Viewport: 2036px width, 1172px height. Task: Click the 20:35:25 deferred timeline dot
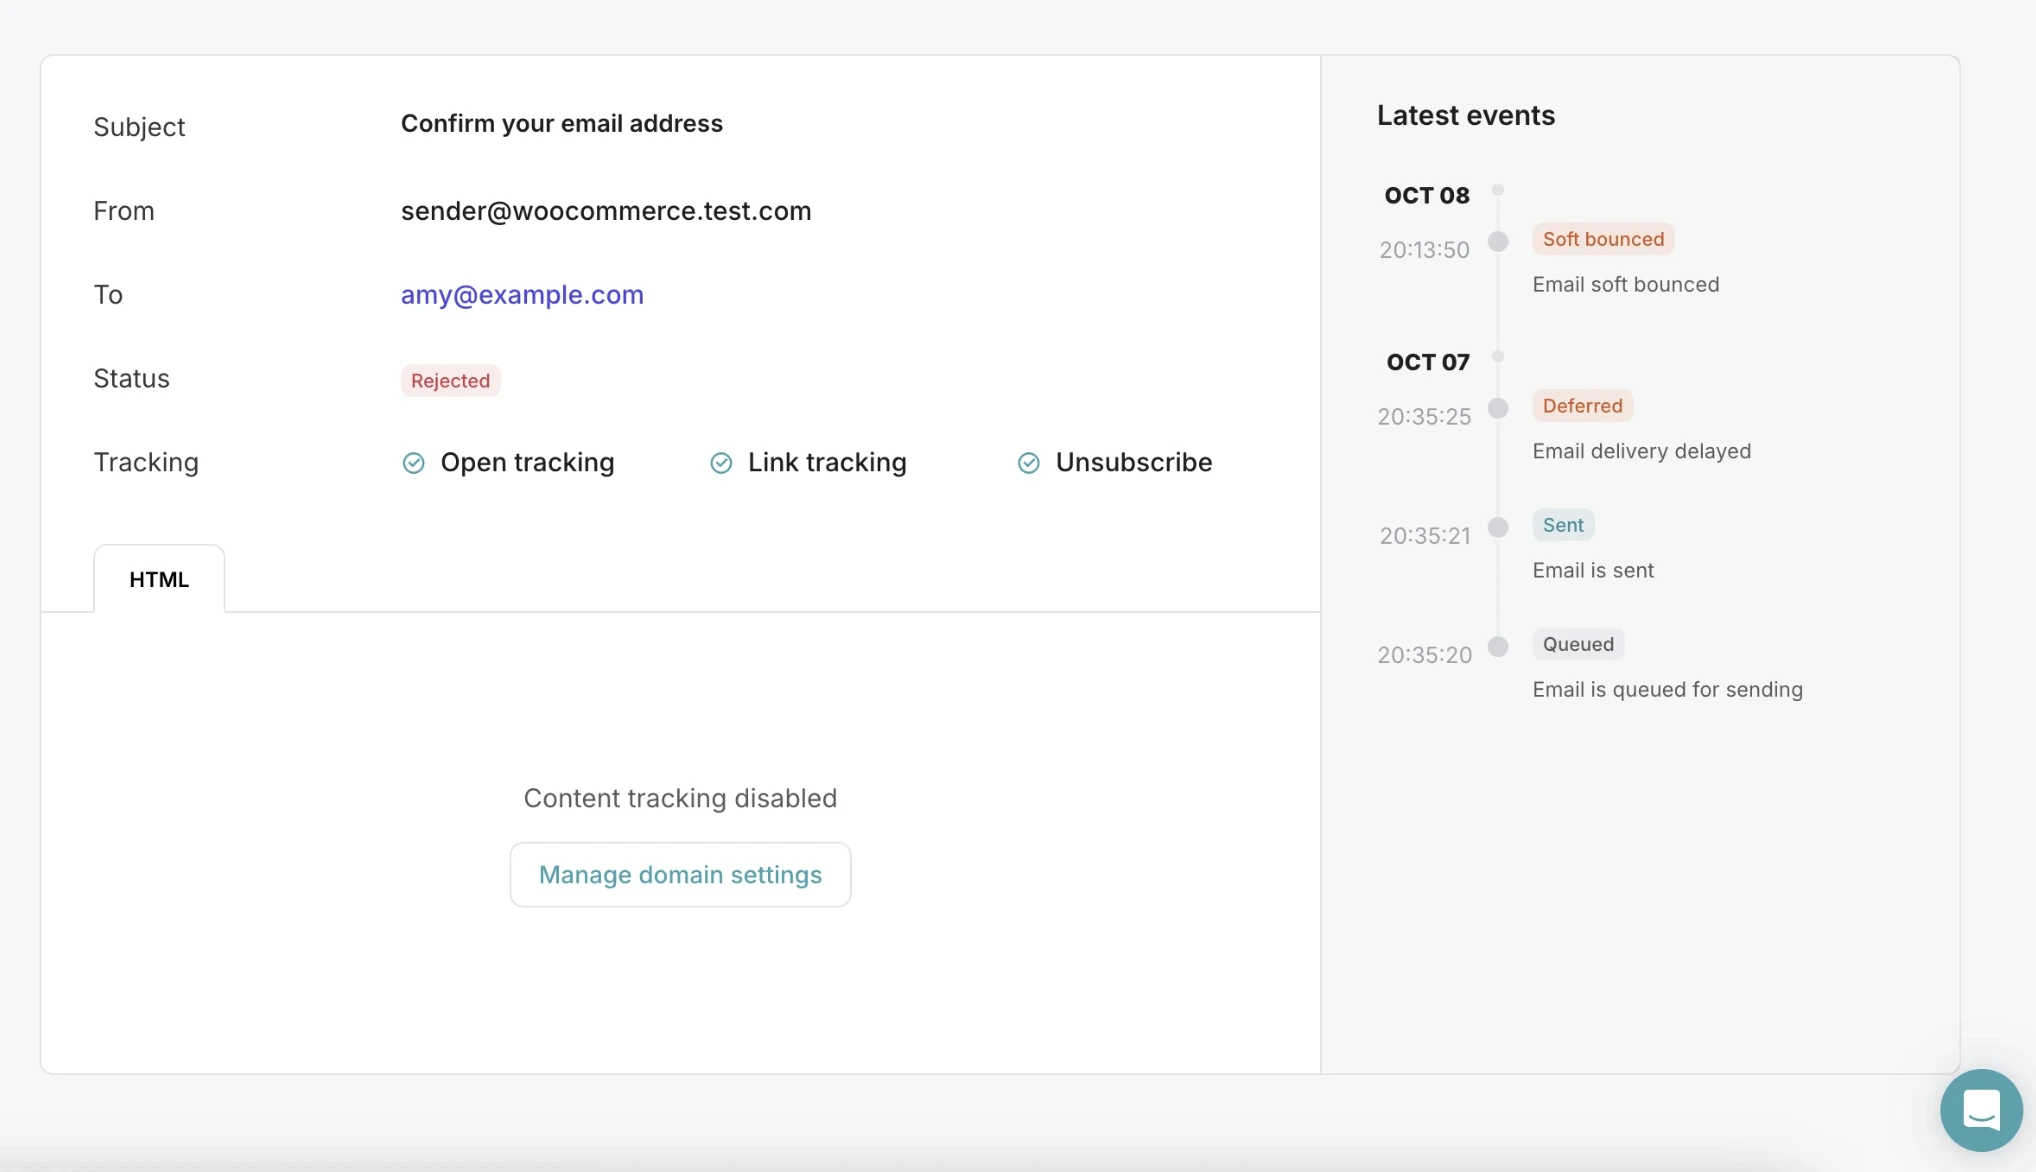1498,408
